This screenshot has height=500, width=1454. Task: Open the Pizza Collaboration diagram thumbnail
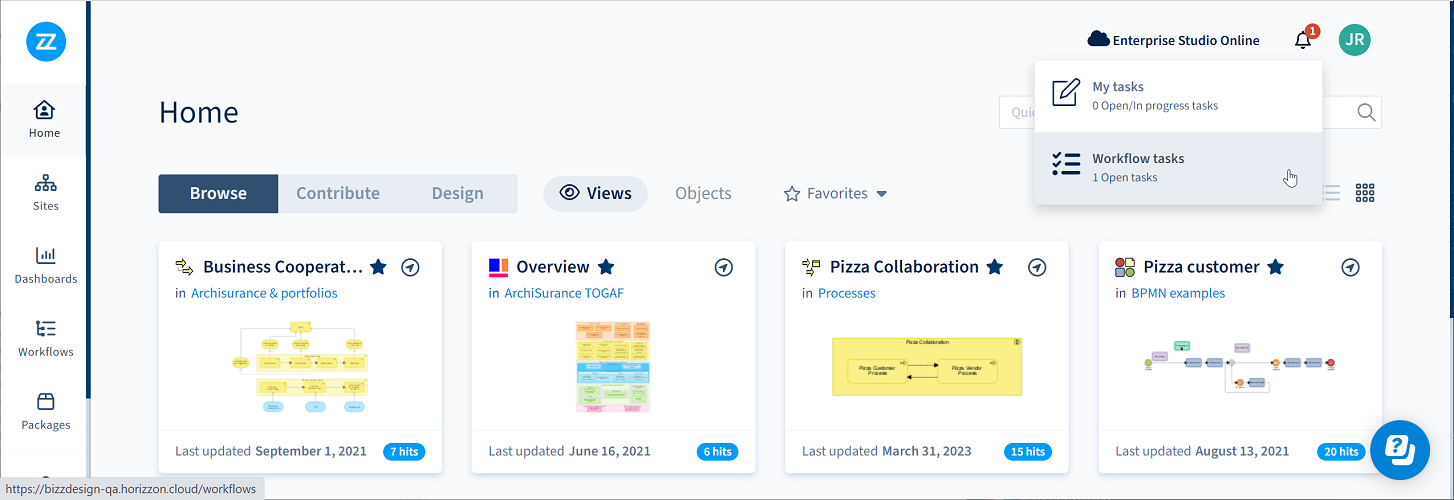click(x=927, y=366)
